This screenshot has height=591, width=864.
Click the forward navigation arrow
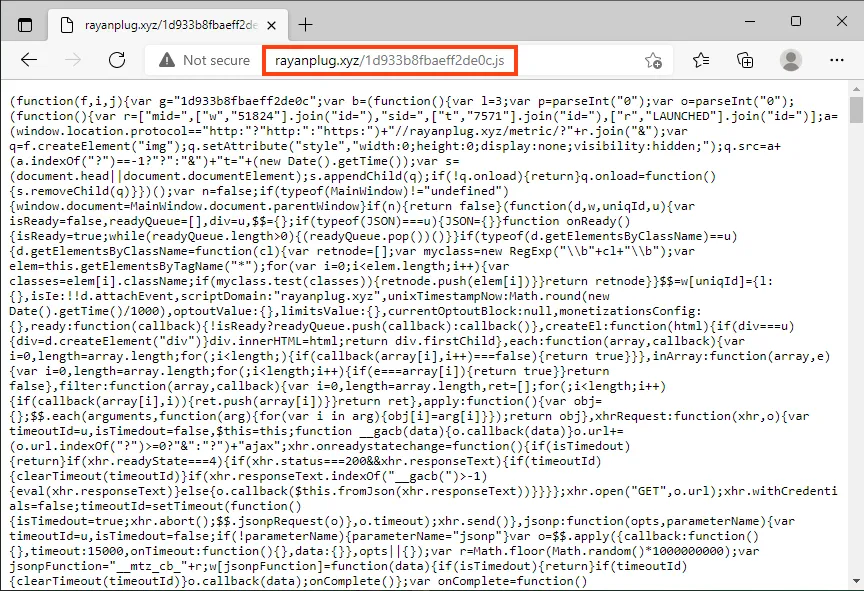tap(73, 60)
